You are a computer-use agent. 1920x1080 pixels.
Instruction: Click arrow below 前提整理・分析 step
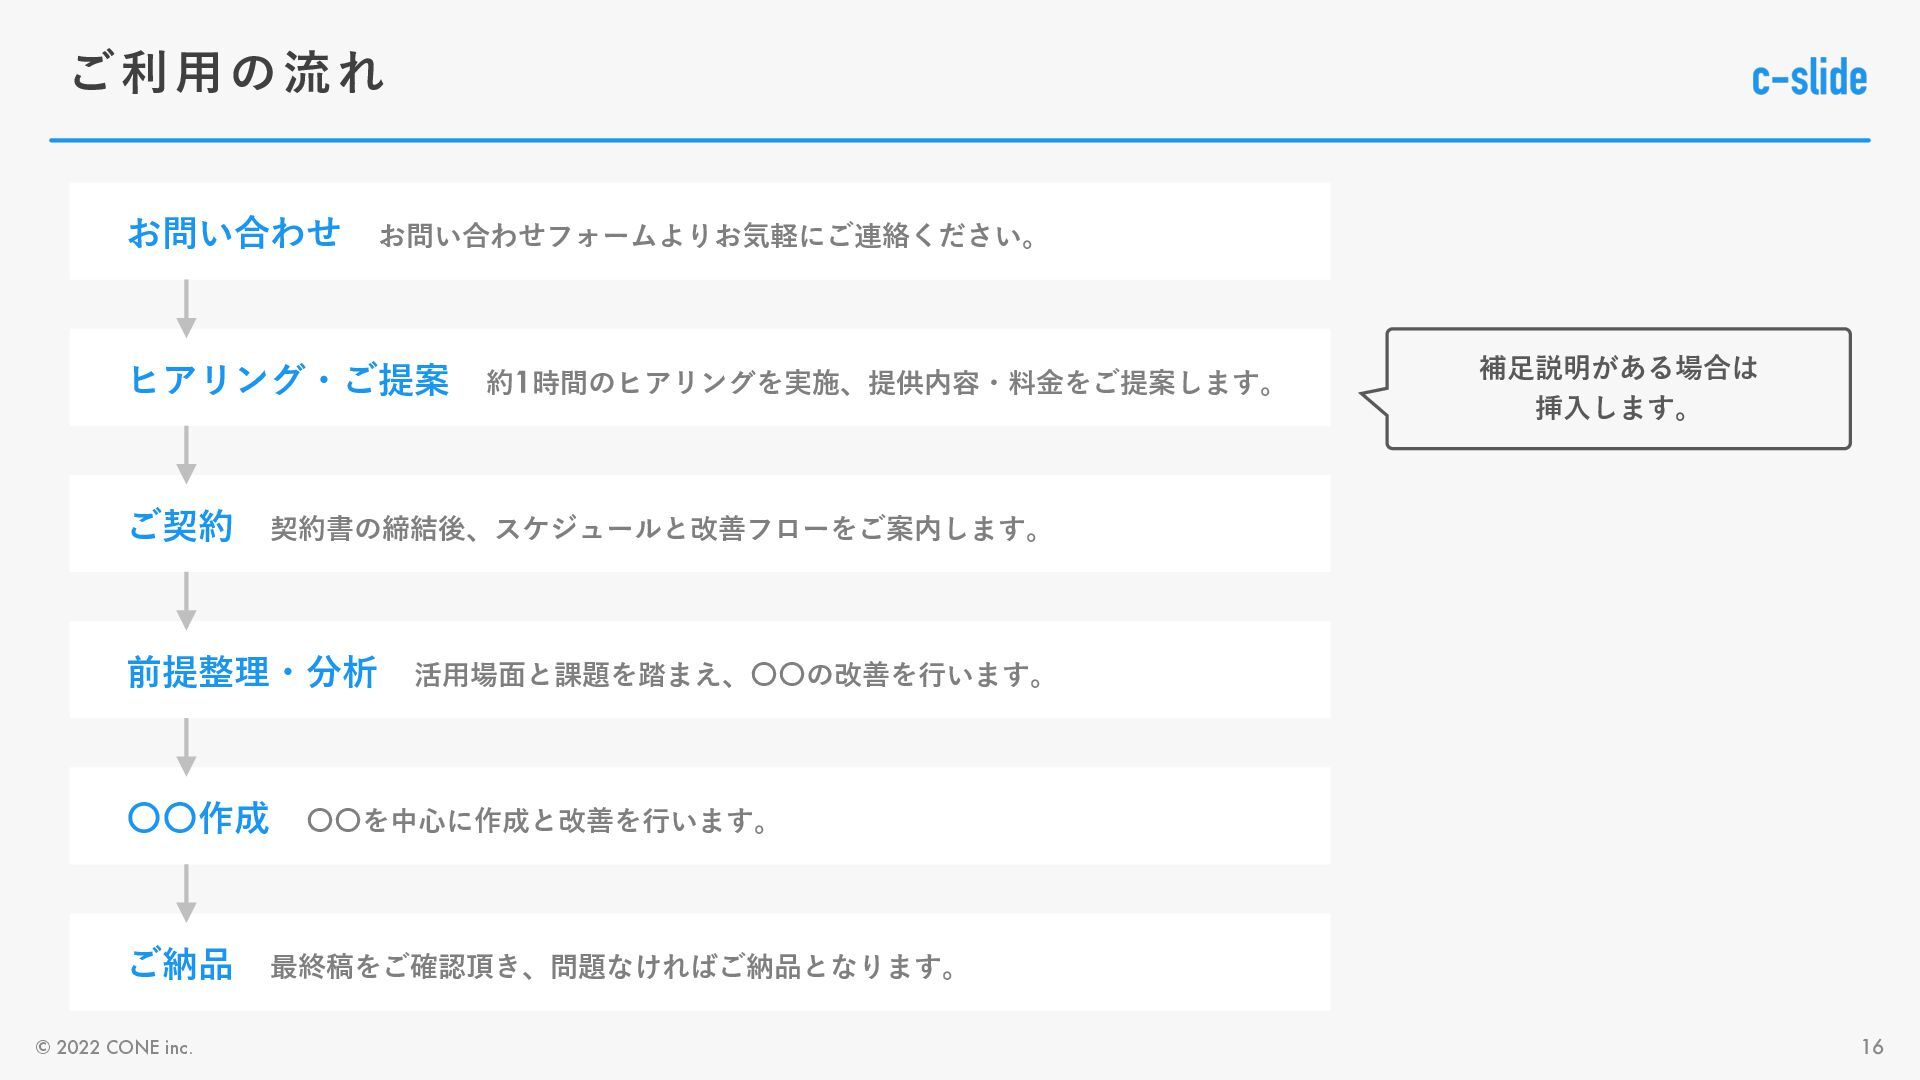pyautogui.click(x=186, y=745)
